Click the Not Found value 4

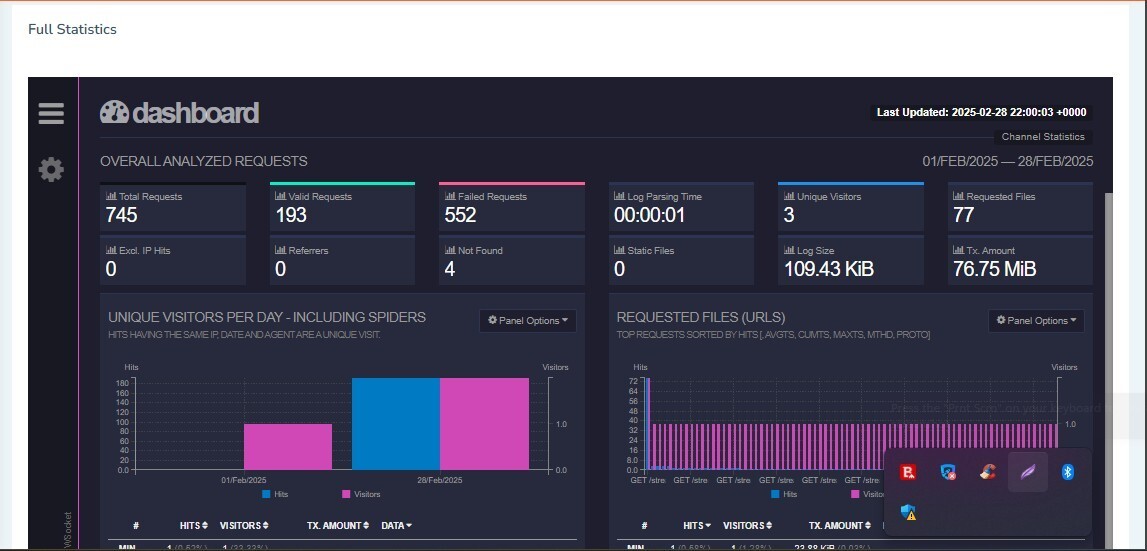(x=450, y=269)
